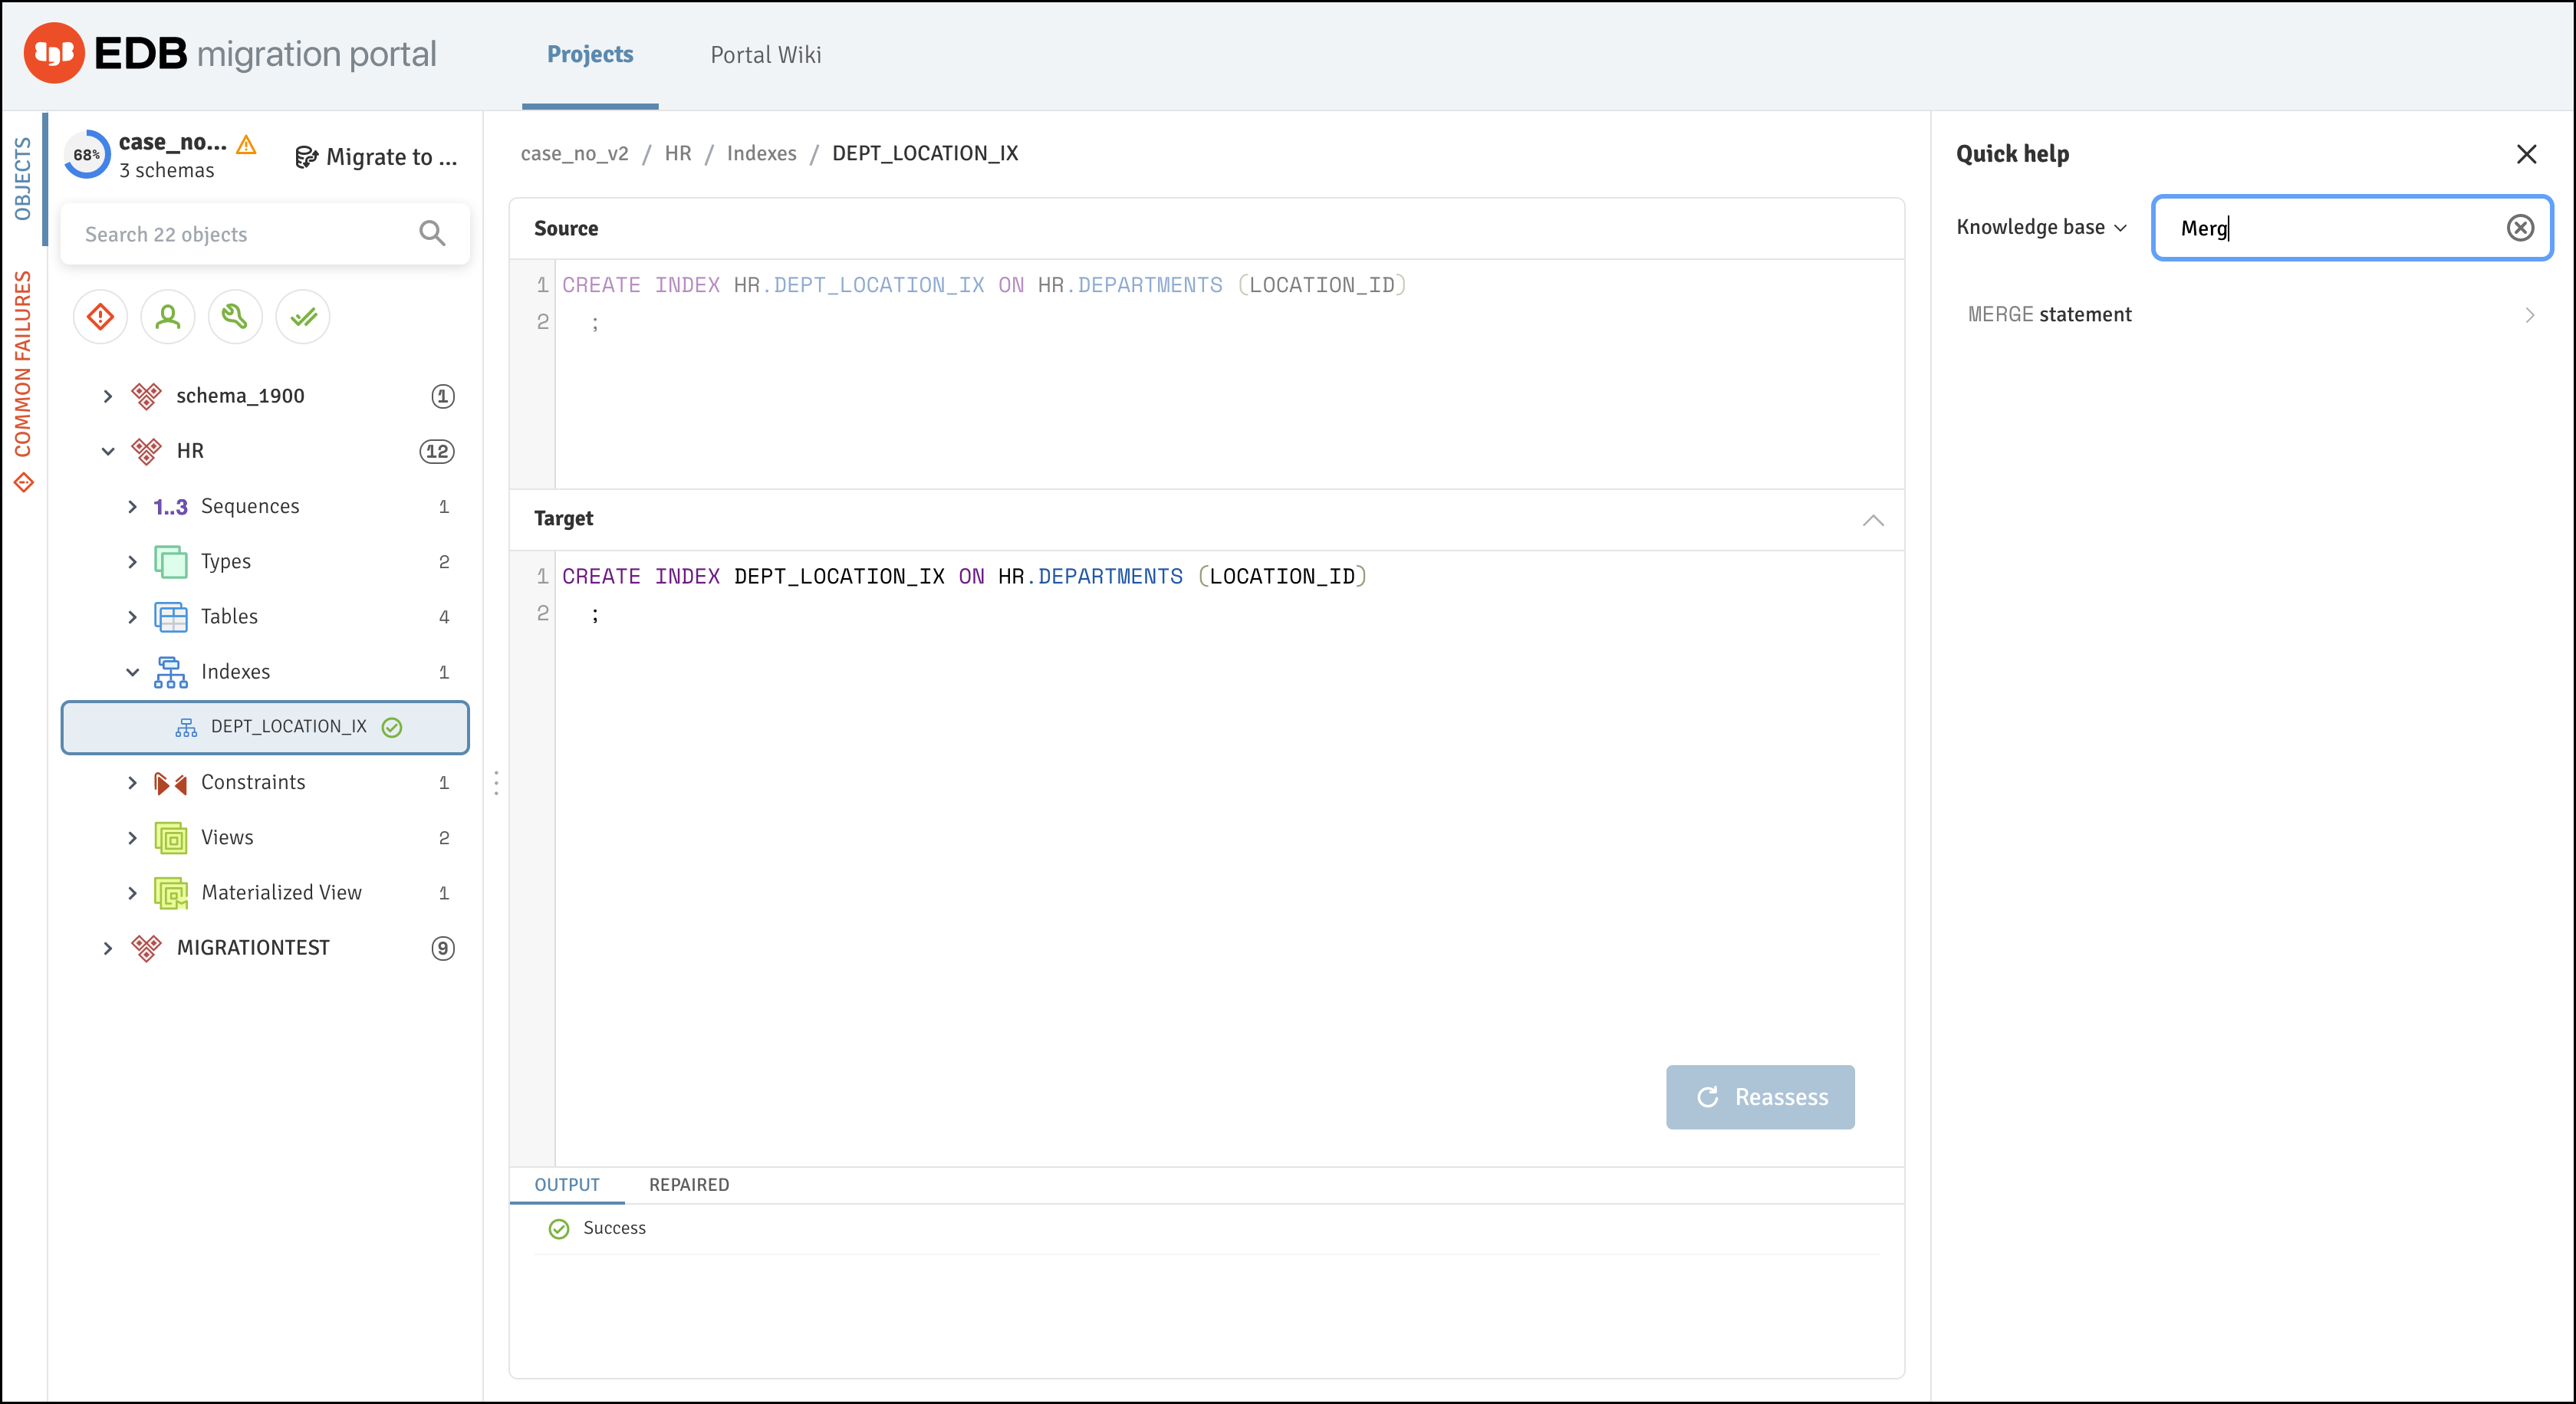Click the '3 schemas' label

[167, 171]
